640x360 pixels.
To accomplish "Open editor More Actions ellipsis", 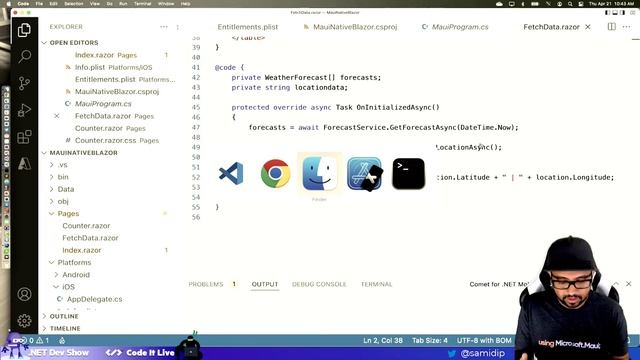I will (627, 27).
